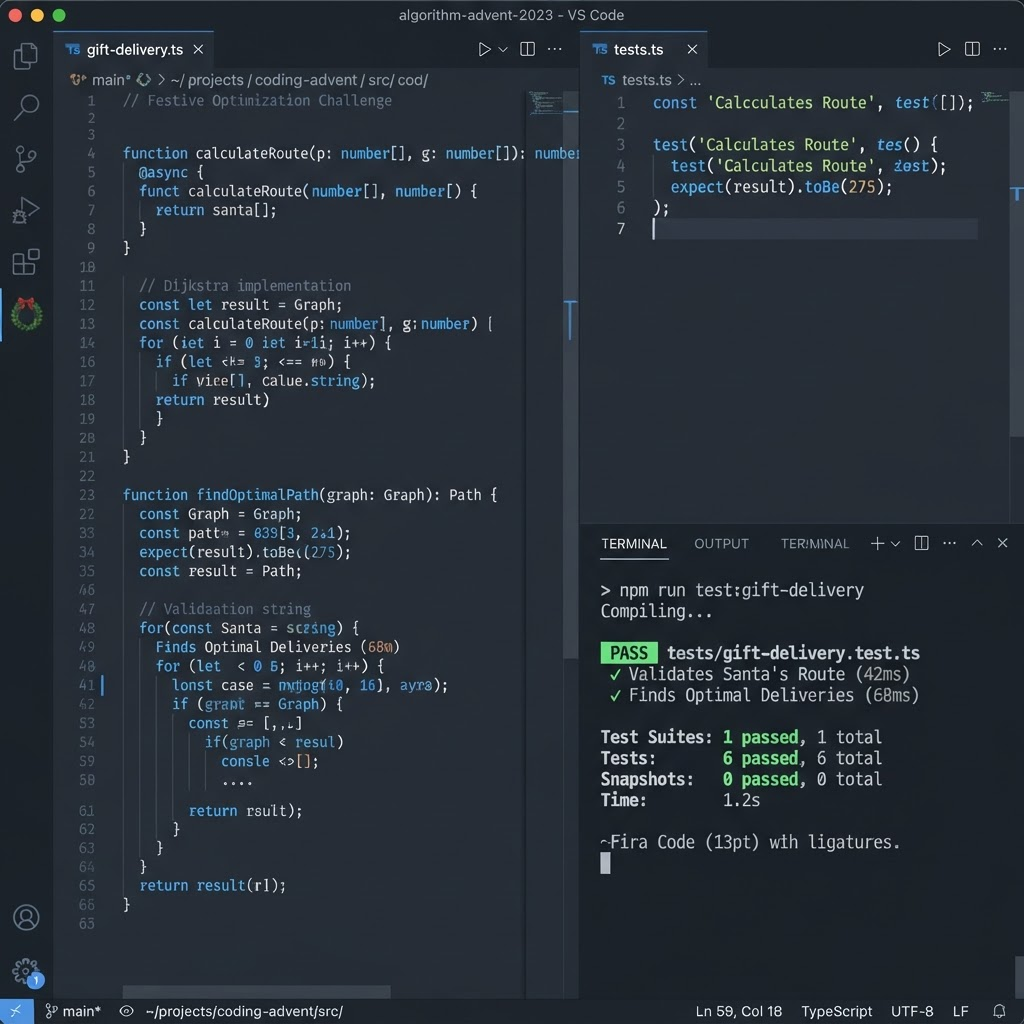Click tests/gift-delivery.test.ts path in terminal

click(x=793, y=653)
